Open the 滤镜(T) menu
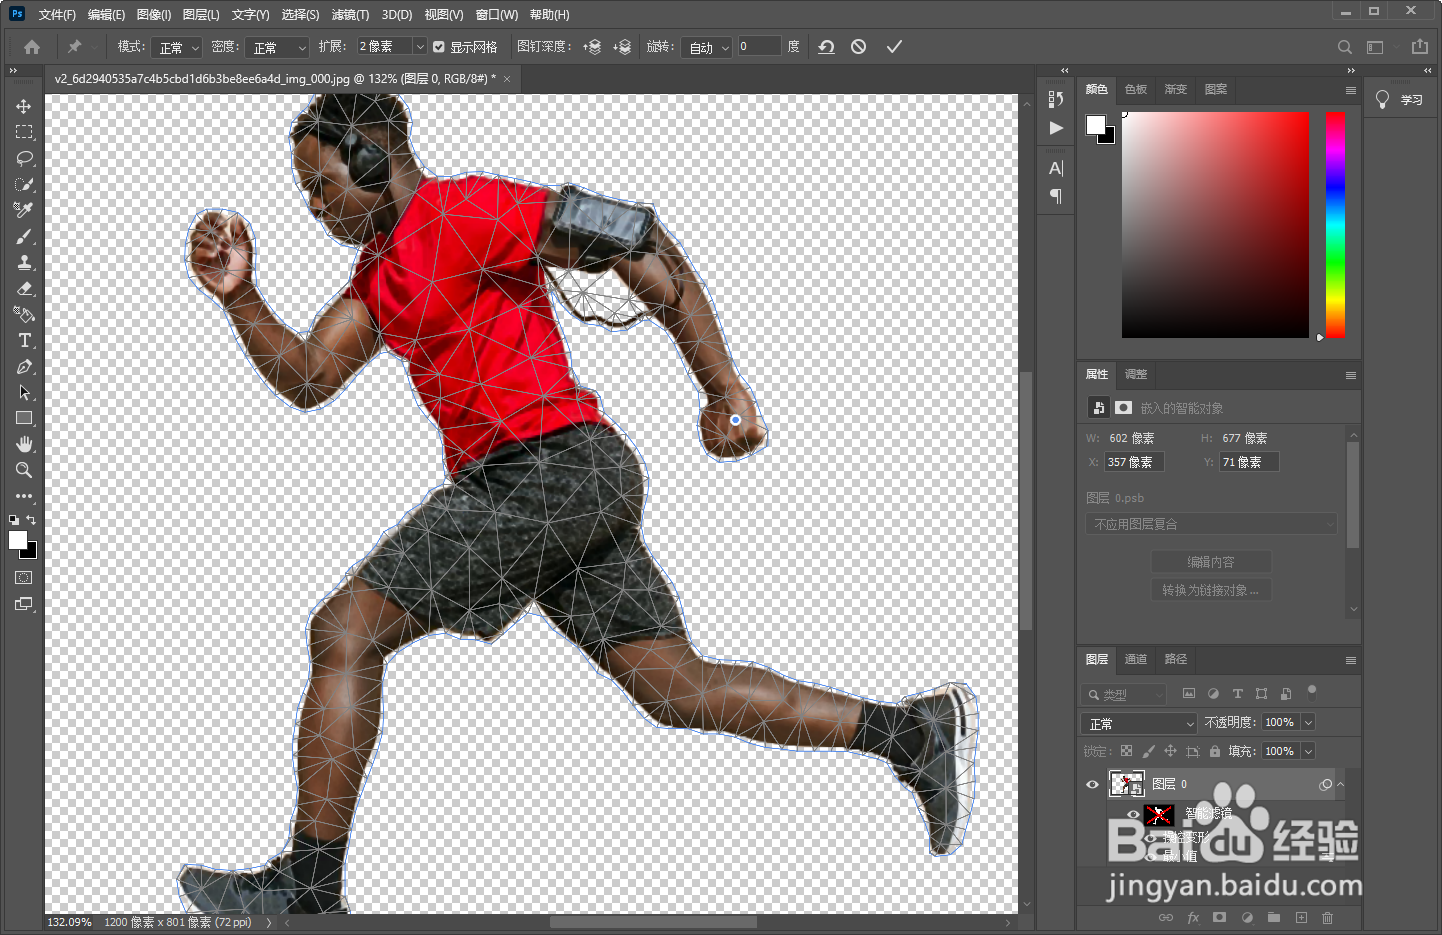Viewport: 1442px width, 935px height. (350, 15)
